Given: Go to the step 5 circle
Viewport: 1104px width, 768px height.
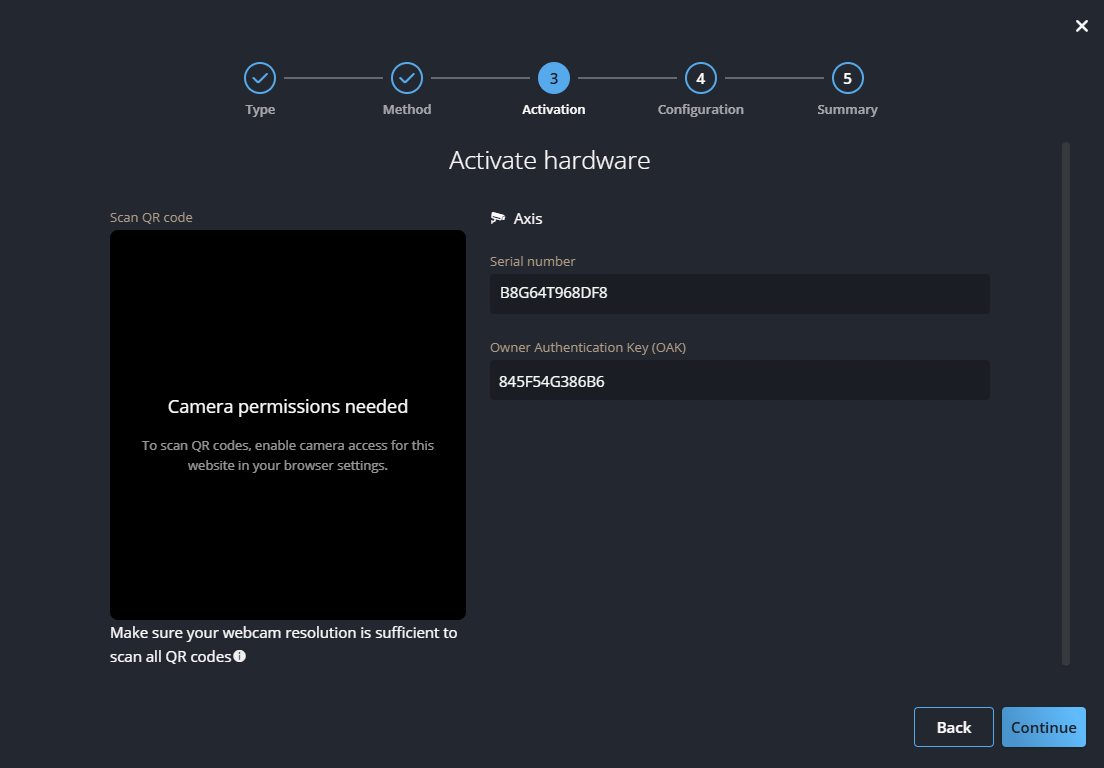Looking at the screenshot, I should 847,78.
